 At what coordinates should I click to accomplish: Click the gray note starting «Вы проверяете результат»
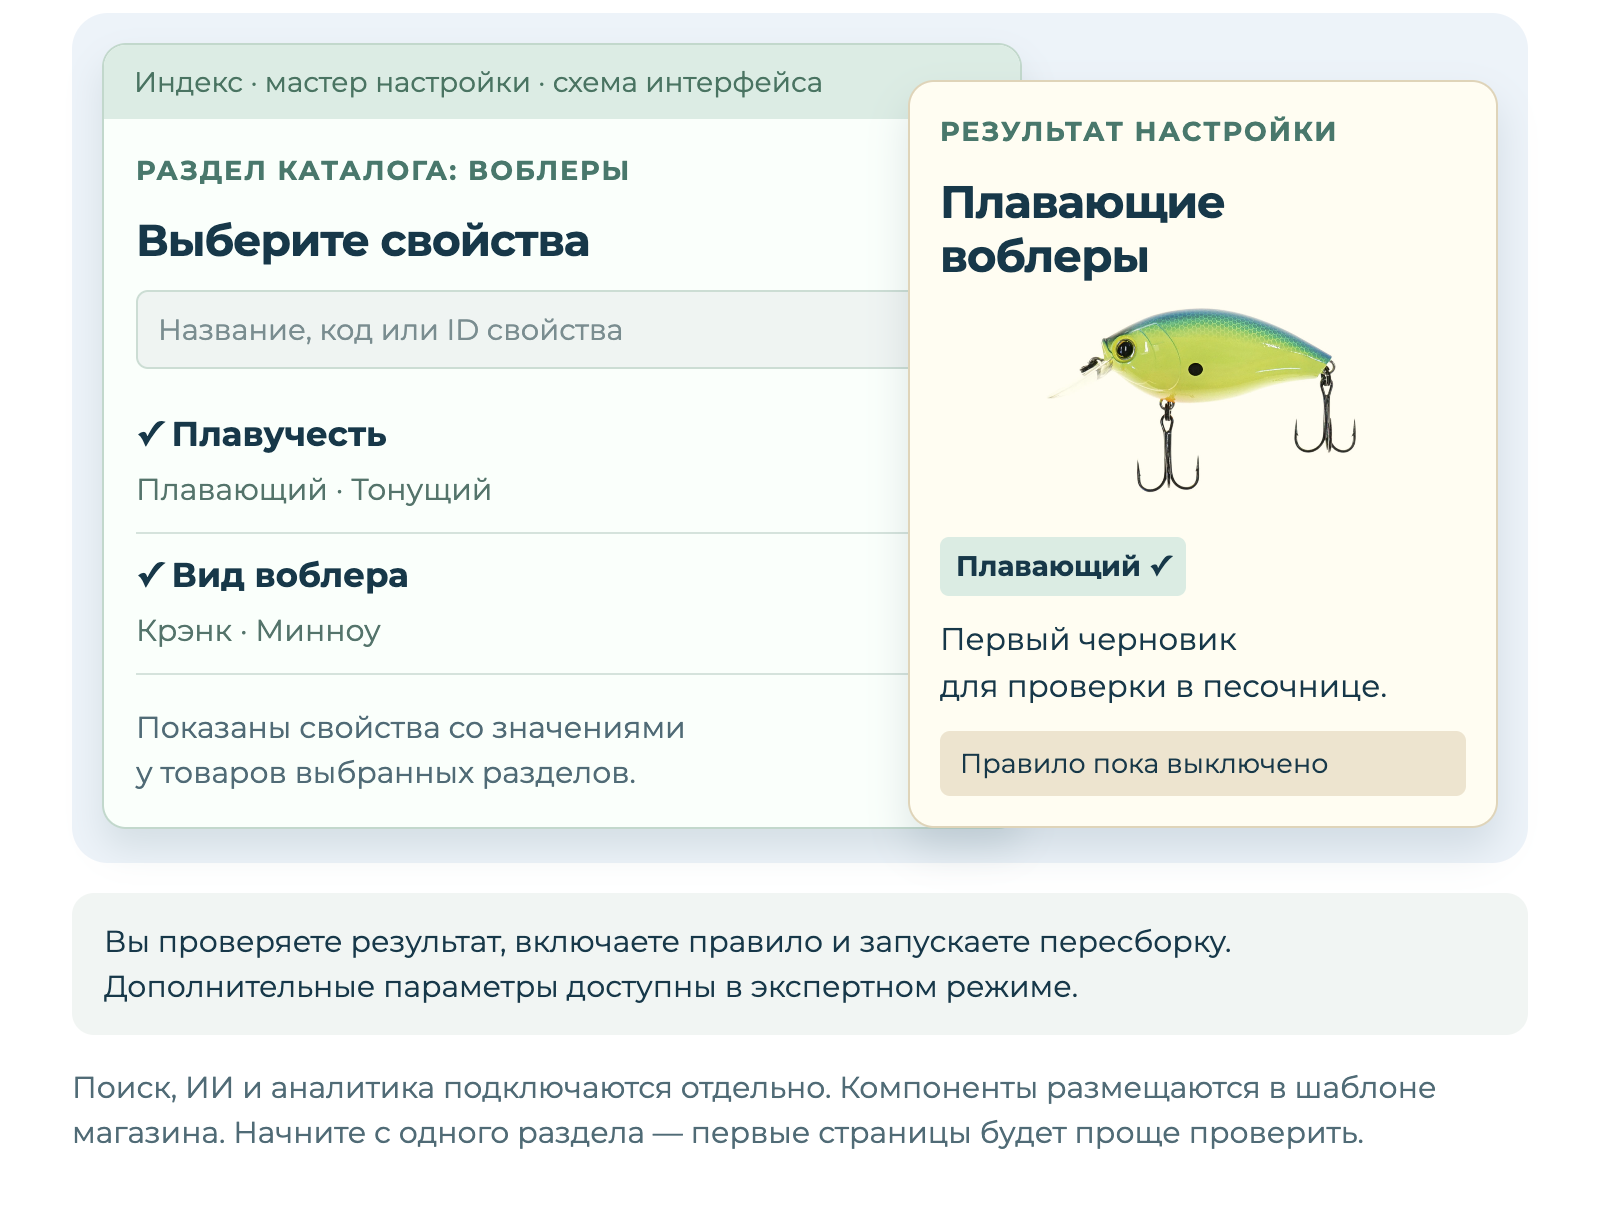coord(800,964)
